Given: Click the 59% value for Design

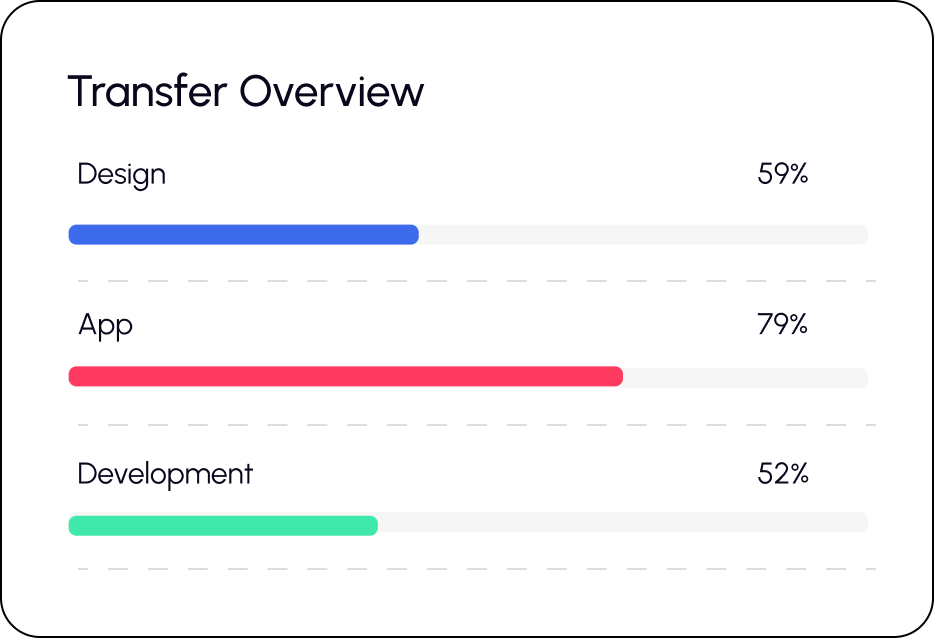Looking at the screenshot, I should 783,173.
